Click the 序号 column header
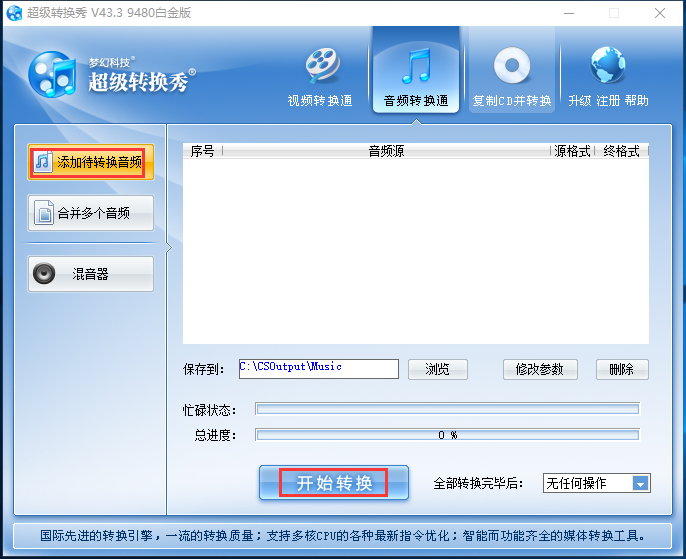 pyautogui.click(x=203, y=151)
